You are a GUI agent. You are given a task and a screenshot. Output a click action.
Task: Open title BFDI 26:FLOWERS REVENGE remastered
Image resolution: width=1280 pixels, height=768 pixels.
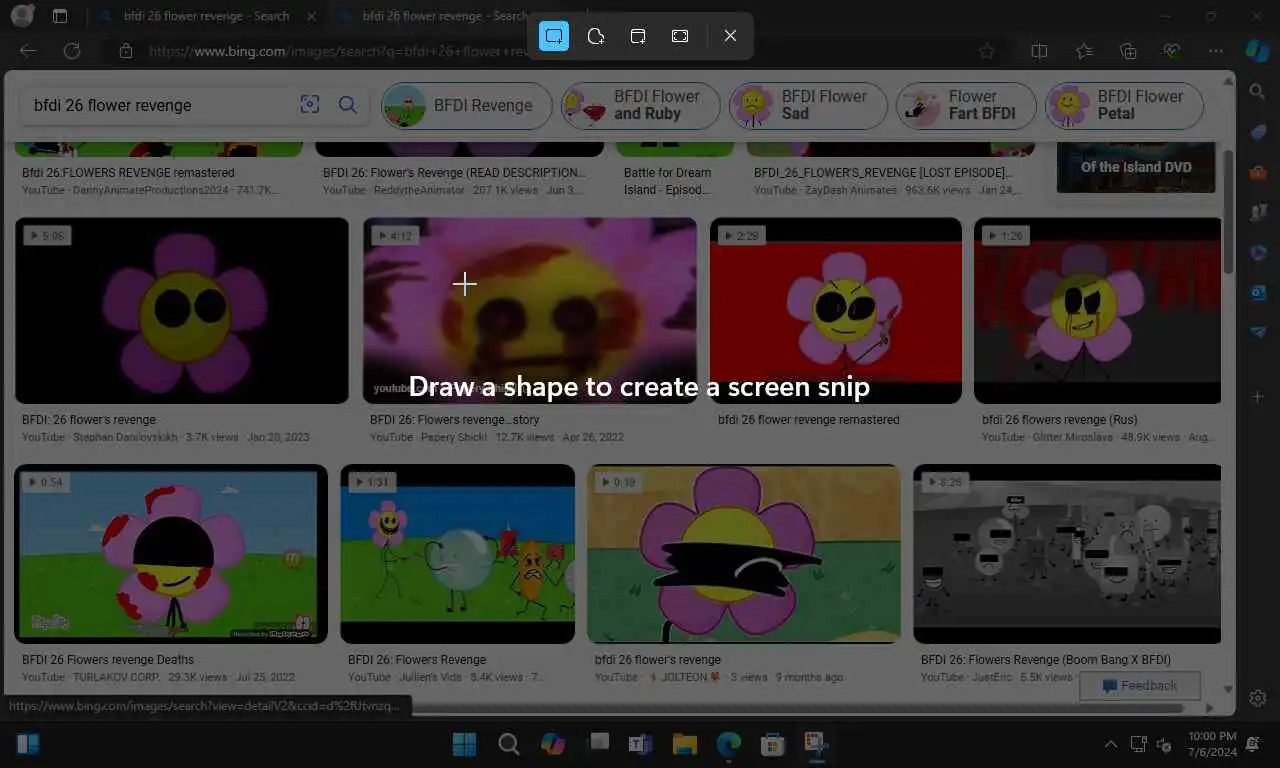coord(128,173)
